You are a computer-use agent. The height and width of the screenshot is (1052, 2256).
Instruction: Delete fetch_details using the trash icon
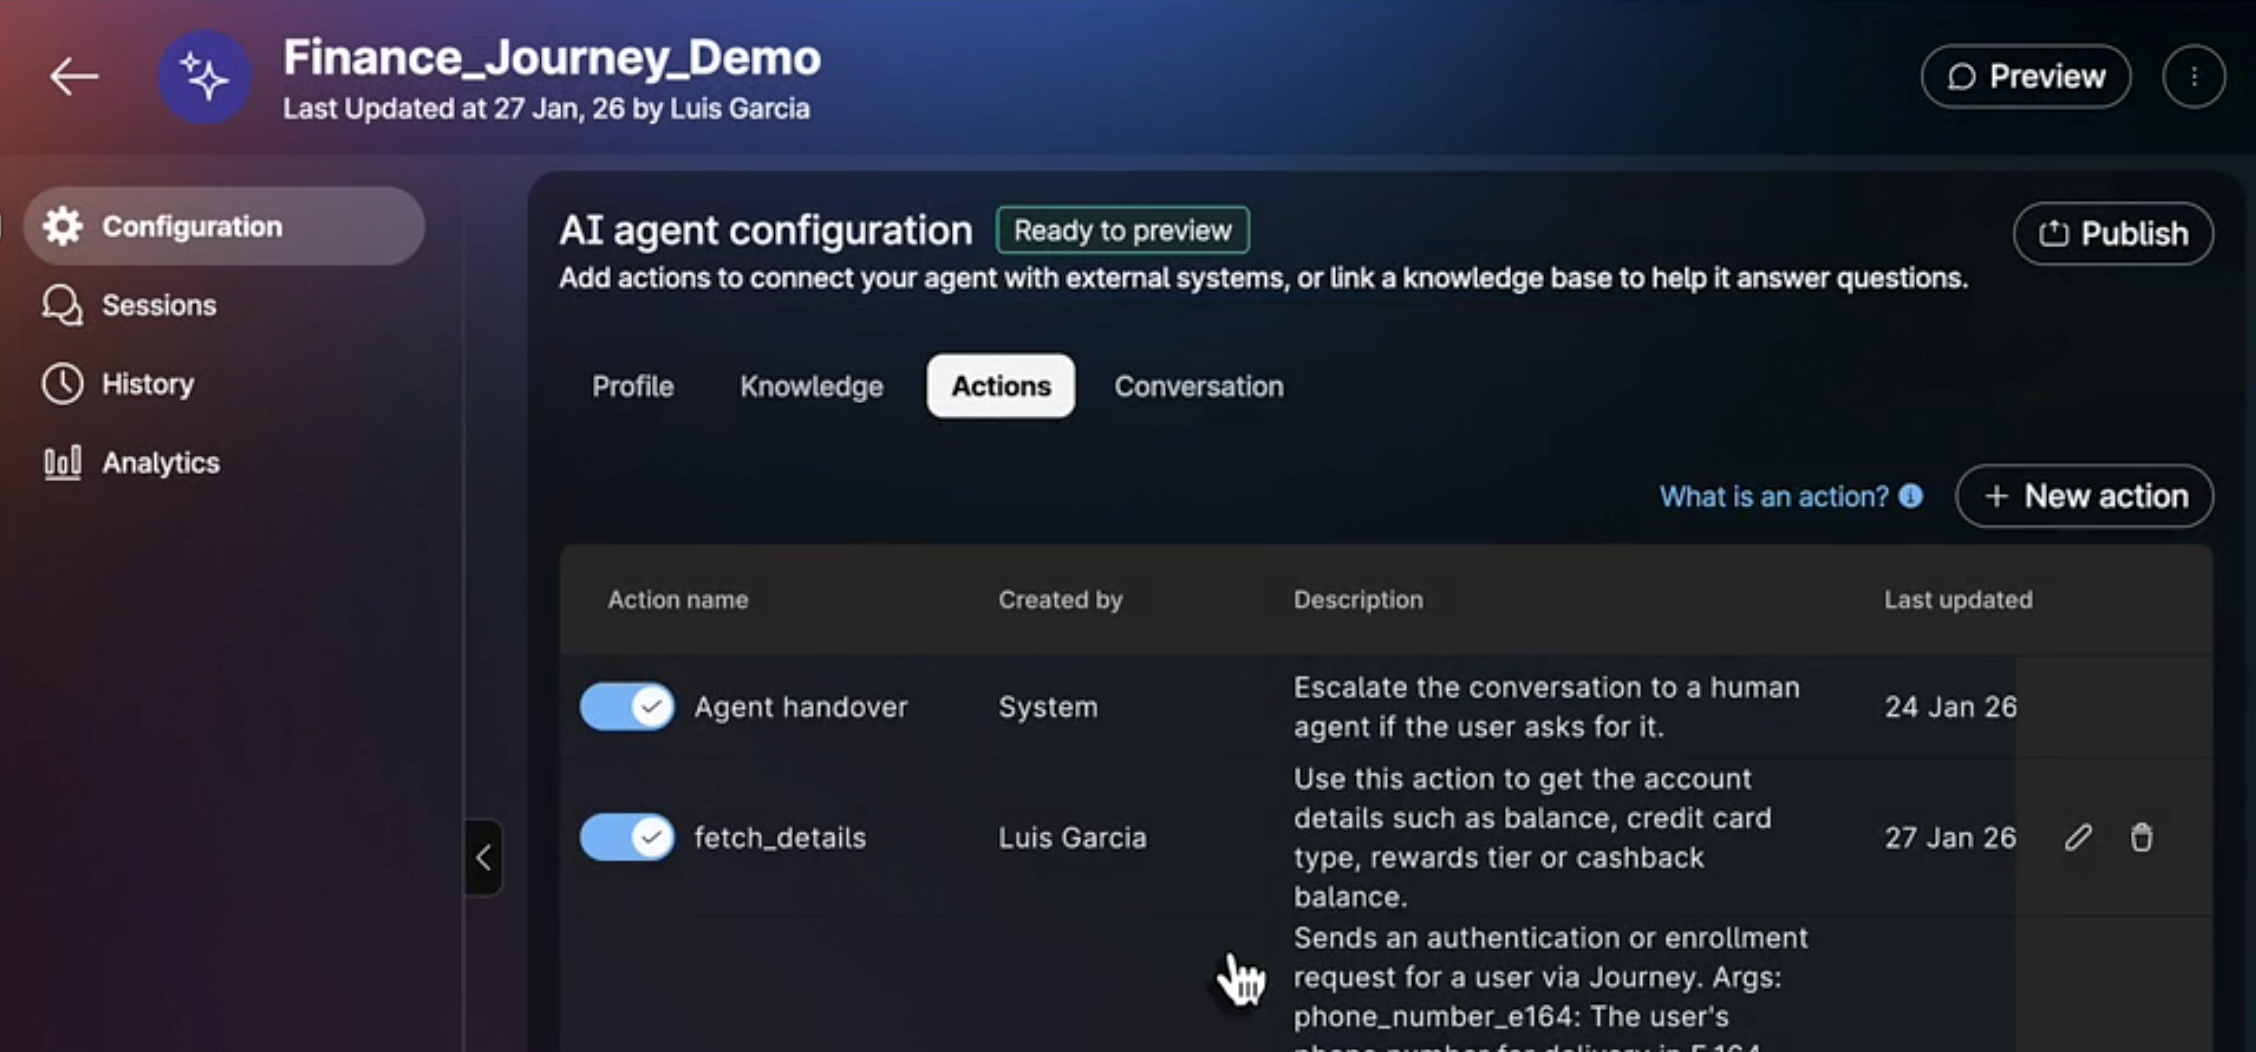[x=2141, y=837]
